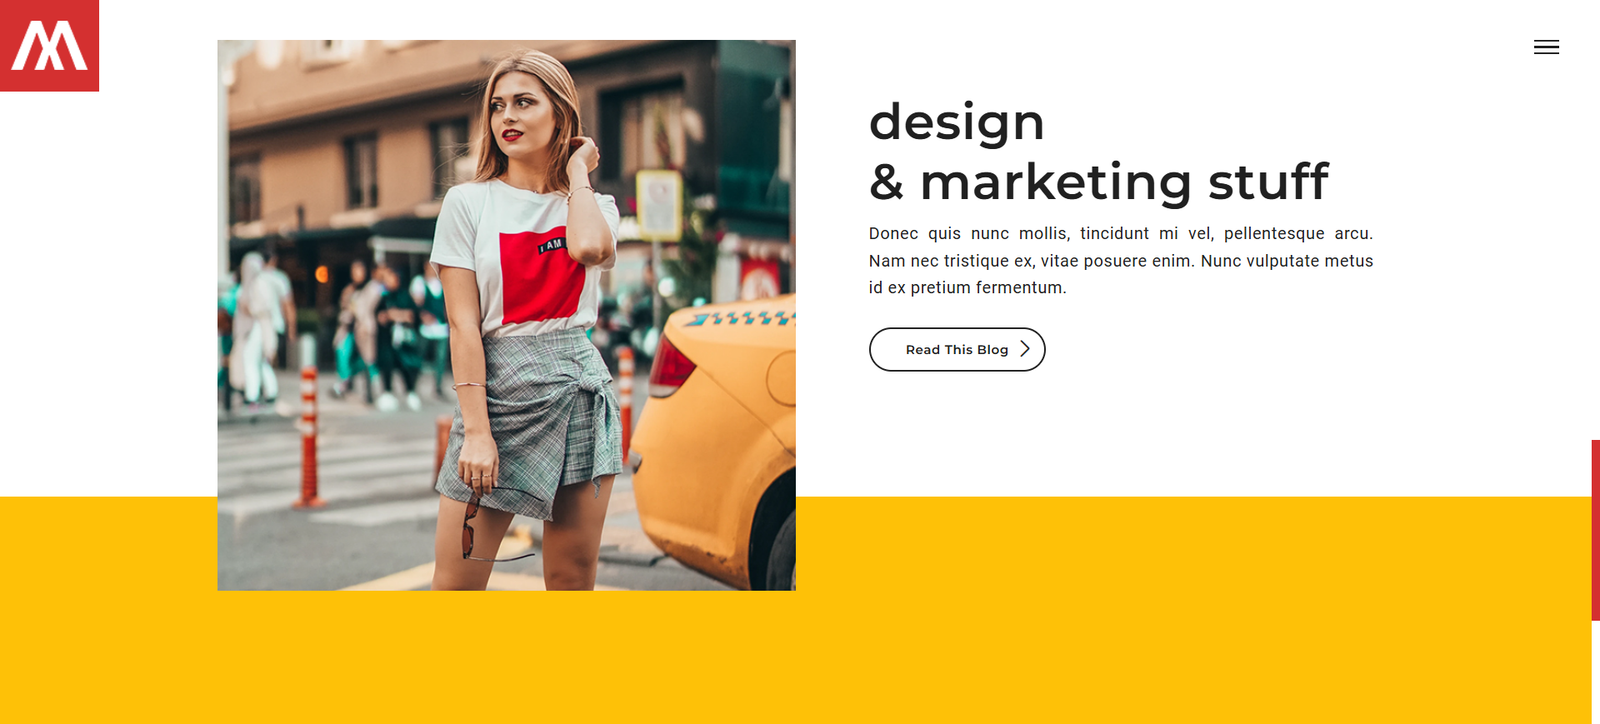Viewport: 1600px width, 724px height.
Task: Click the scrollbar track below the red thumb
Action: (1596, 672)
